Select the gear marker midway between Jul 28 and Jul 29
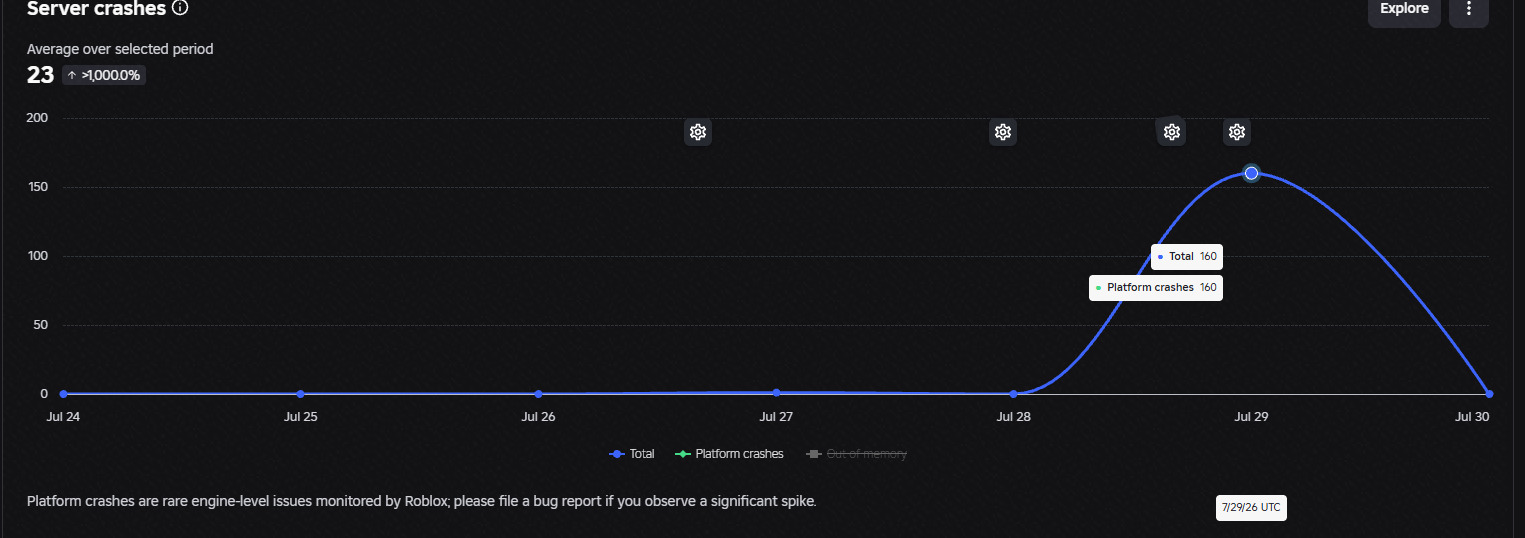Screen dimensions: 1525x538 click(x=1172, y=132)
